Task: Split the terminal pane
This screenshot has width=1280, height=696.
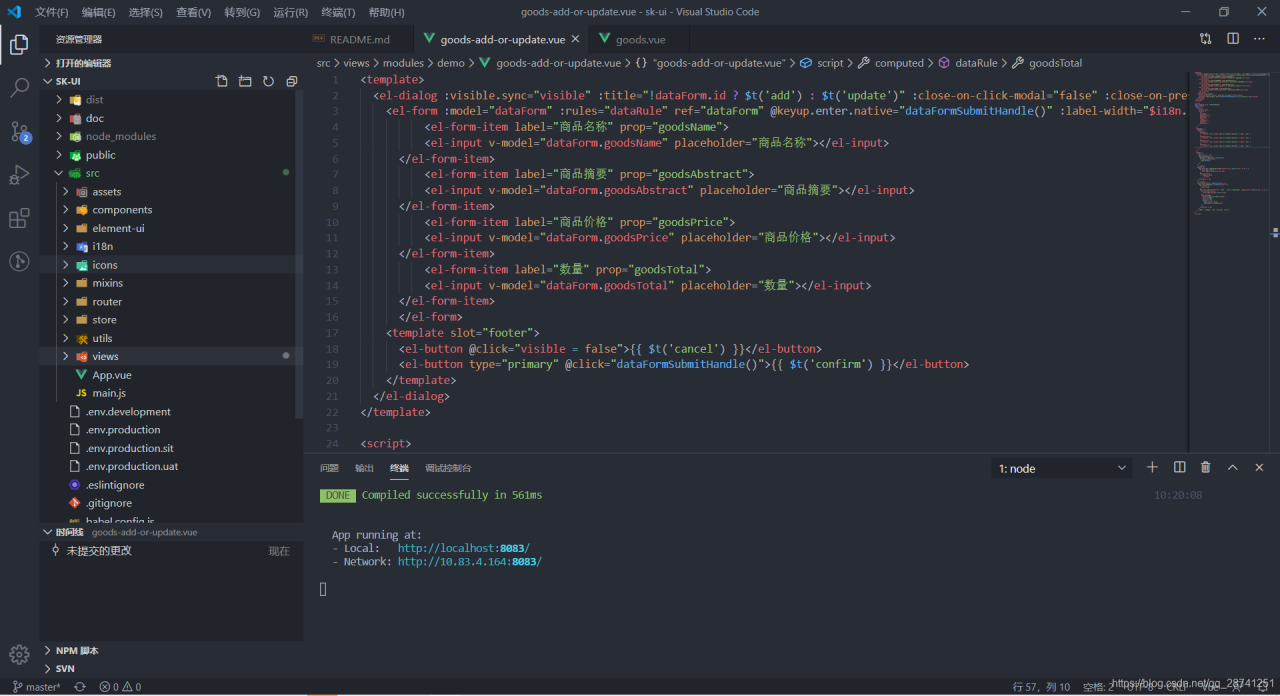Action: coord(1179,467)
